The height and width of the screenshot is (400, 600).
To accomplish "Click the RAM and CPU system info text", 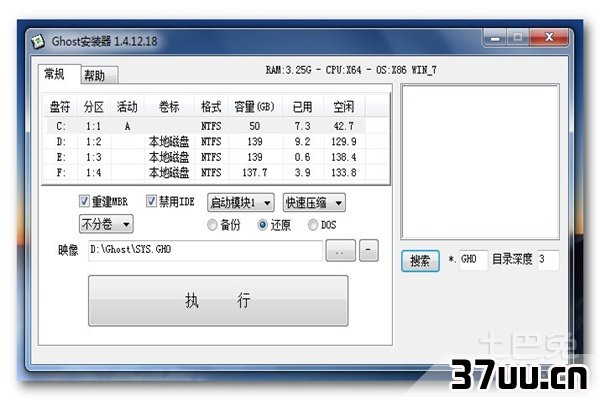I will click(x=351, y=70).
